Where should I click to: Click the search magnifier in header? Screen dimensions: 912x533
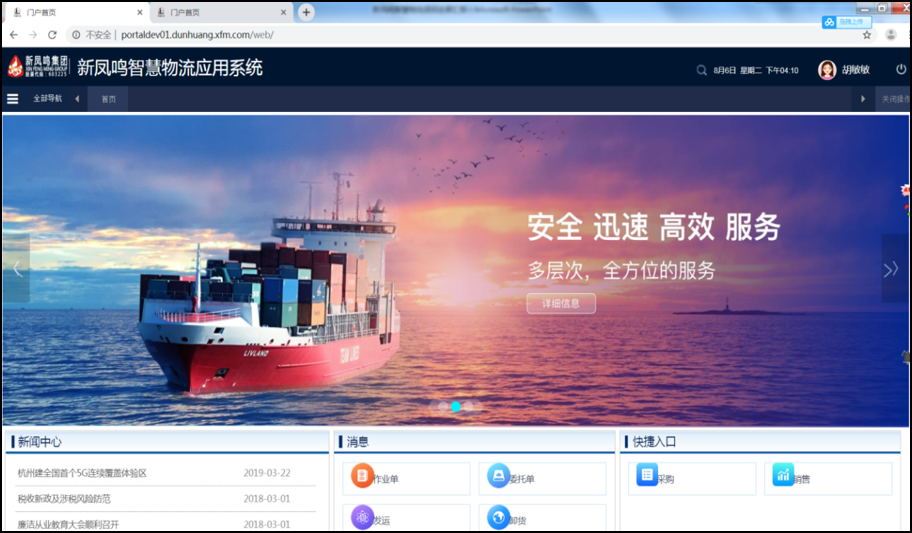(701, 70)
